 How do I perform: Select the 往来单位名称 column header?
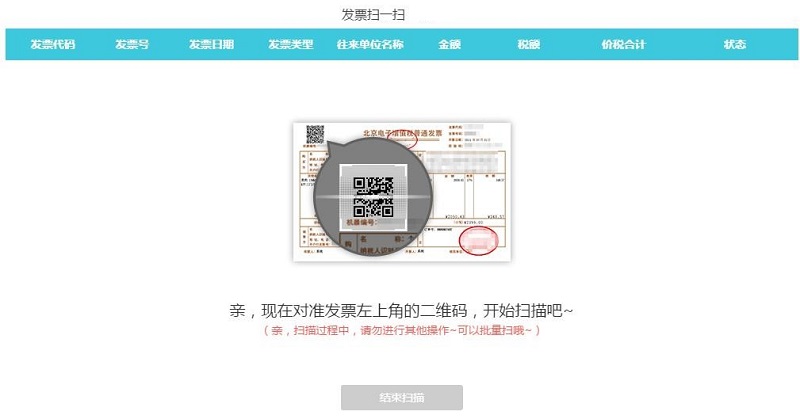370,44
